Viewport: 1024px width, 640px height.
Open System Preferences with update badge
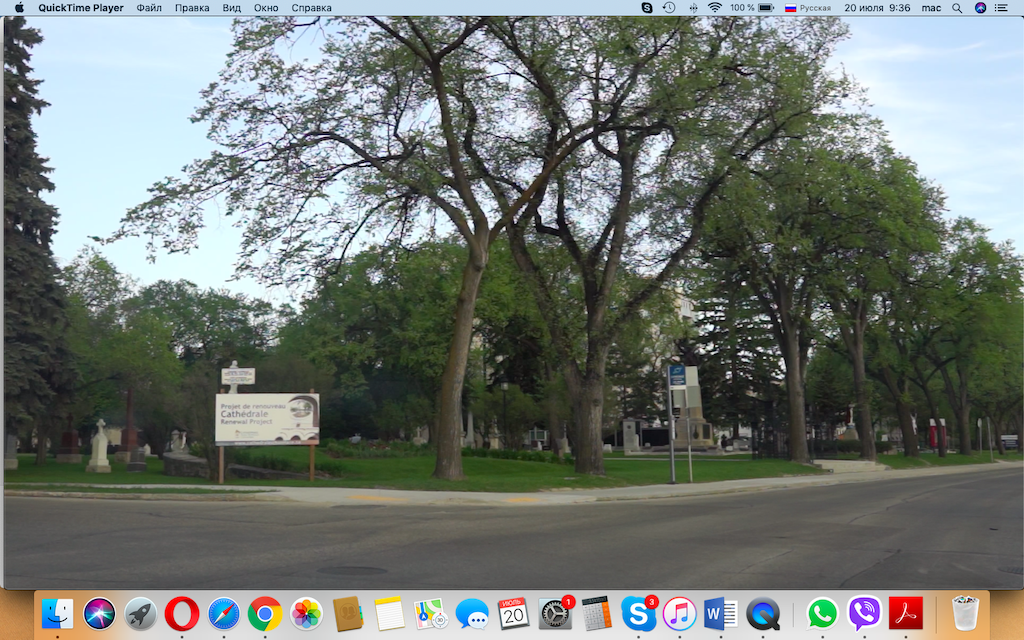click(x=556, y=613)
